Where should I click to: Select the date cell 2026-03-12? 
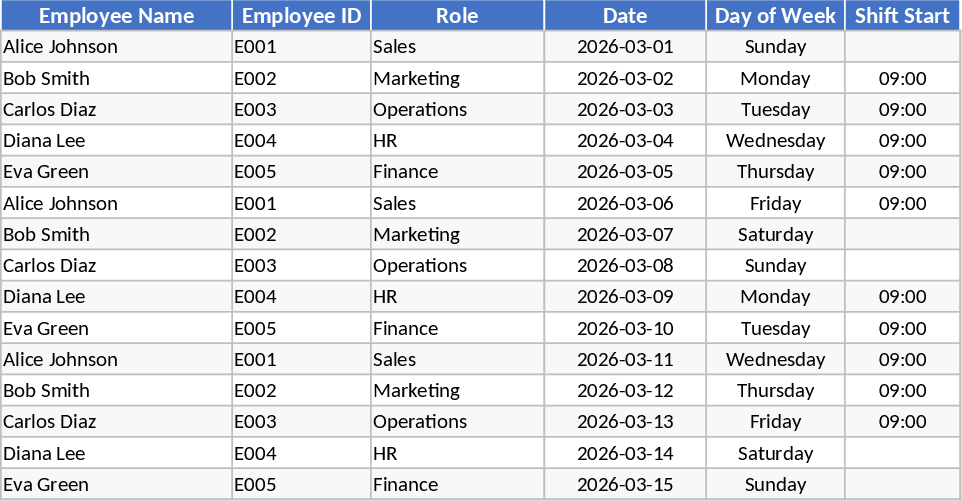[x=625, y=390]
